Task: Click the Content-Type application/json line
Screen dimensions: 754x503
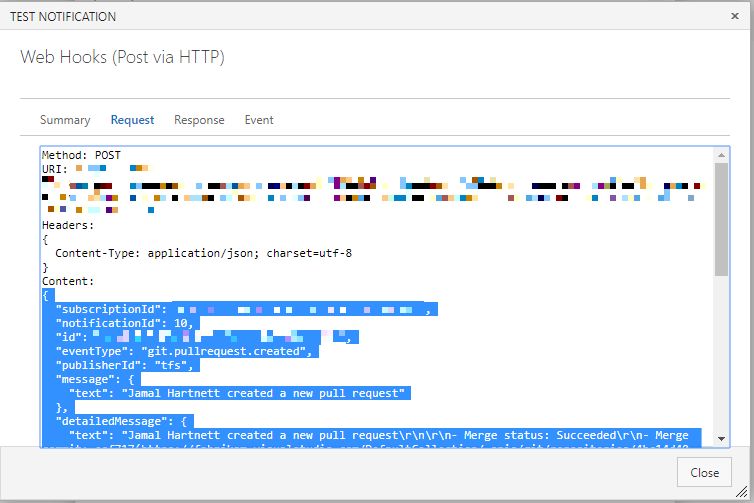Action: click(x=203, y=253)
